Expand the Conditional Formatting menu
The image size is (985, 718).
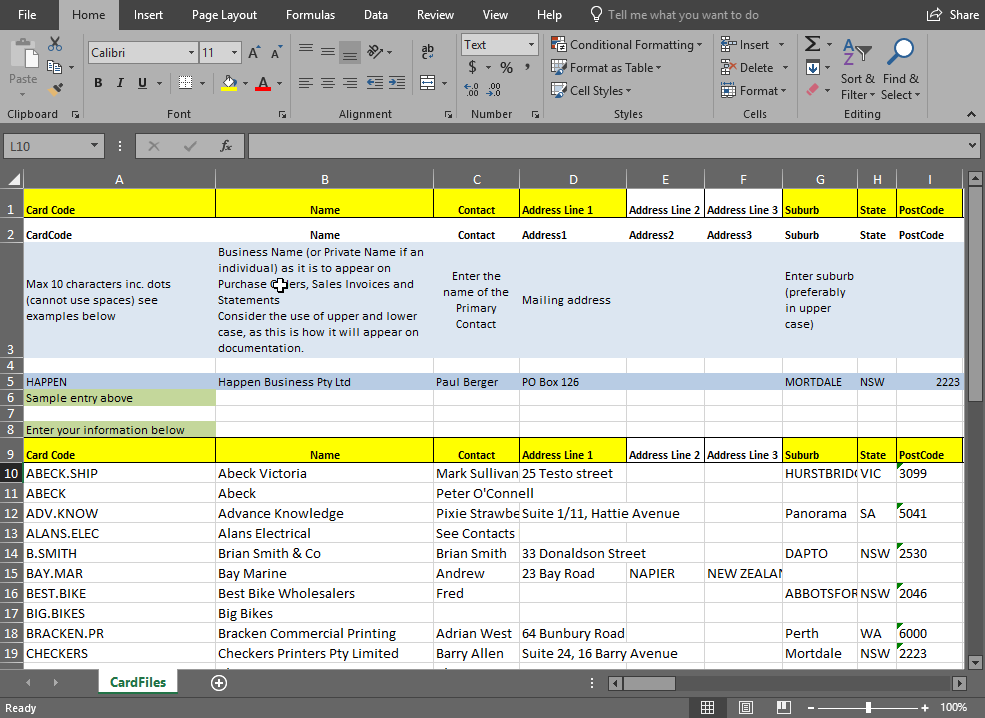coord(626,45)
